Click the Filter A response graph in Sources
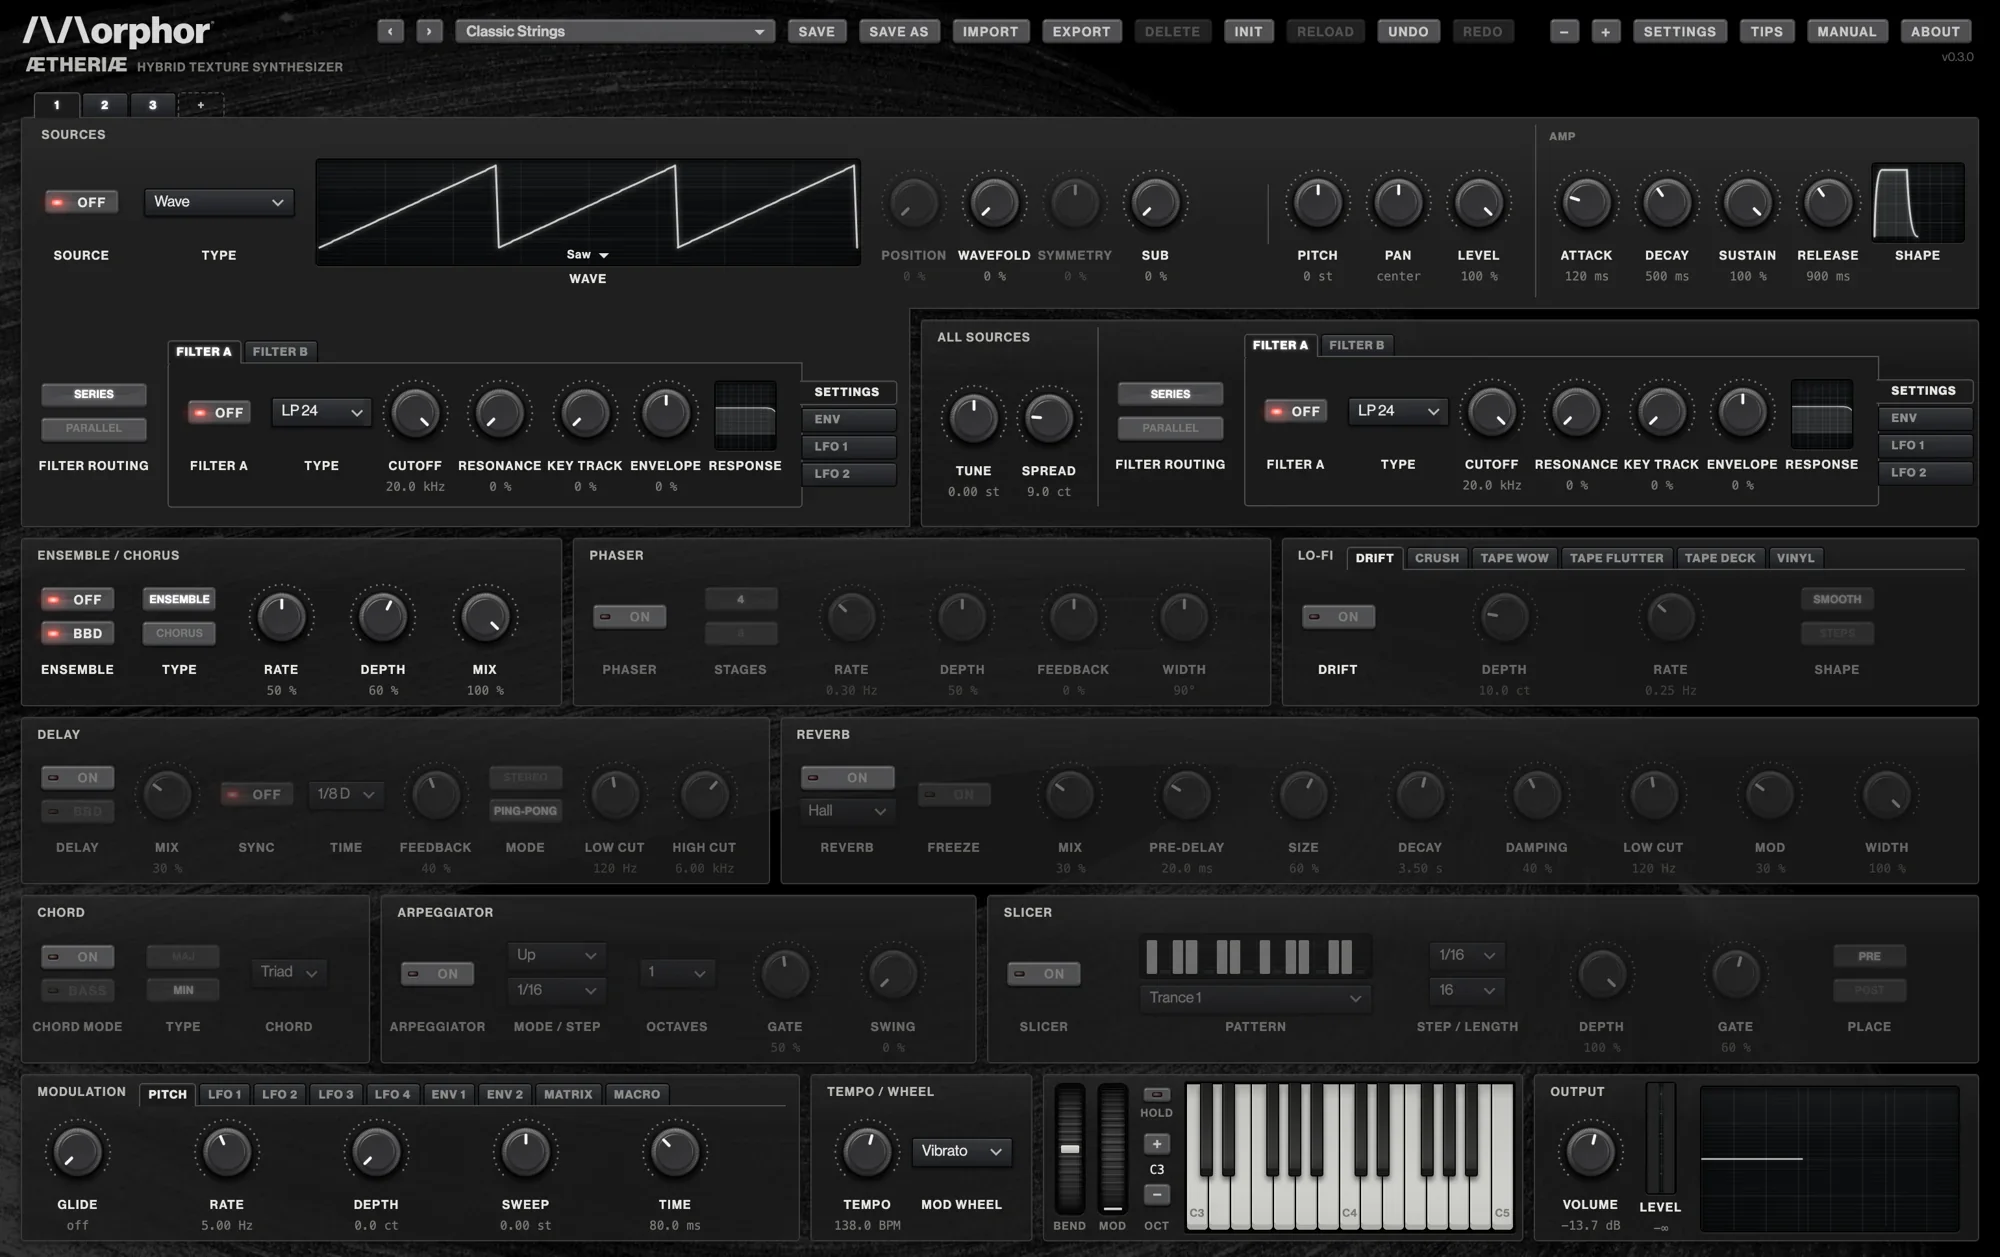Viewport: 2000px width, 1257px height. click(745, 414)
